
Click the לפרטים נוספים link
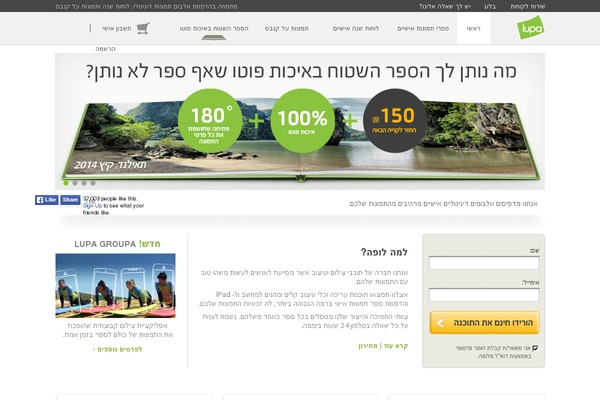tap(118, 349)
